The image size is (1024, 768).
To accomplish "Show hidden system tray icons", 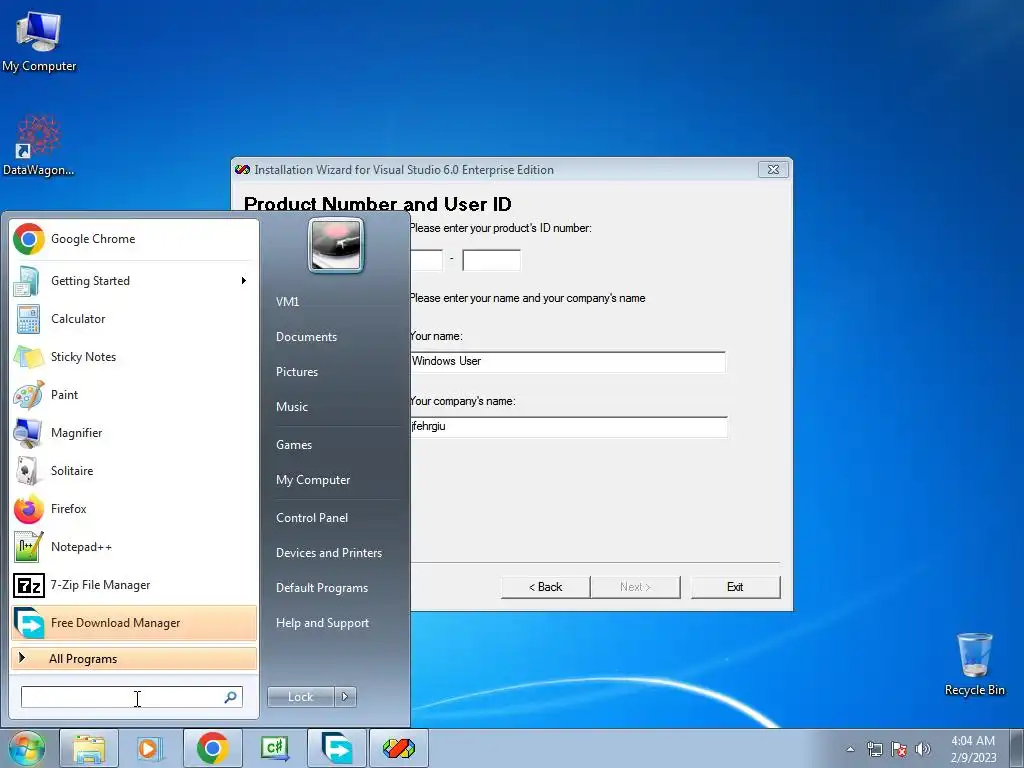I will pos(850,749).
